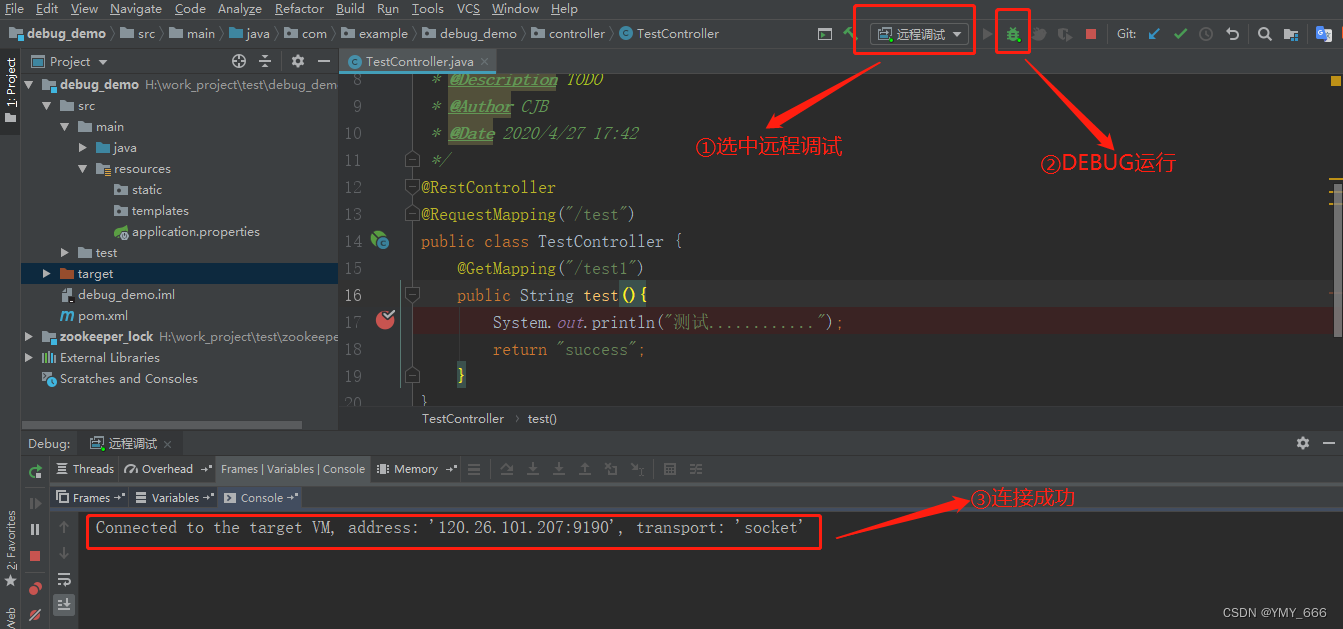Open the Refactor menu
This screenshot has height=629, width=1343.
click(x=299, y=9)
